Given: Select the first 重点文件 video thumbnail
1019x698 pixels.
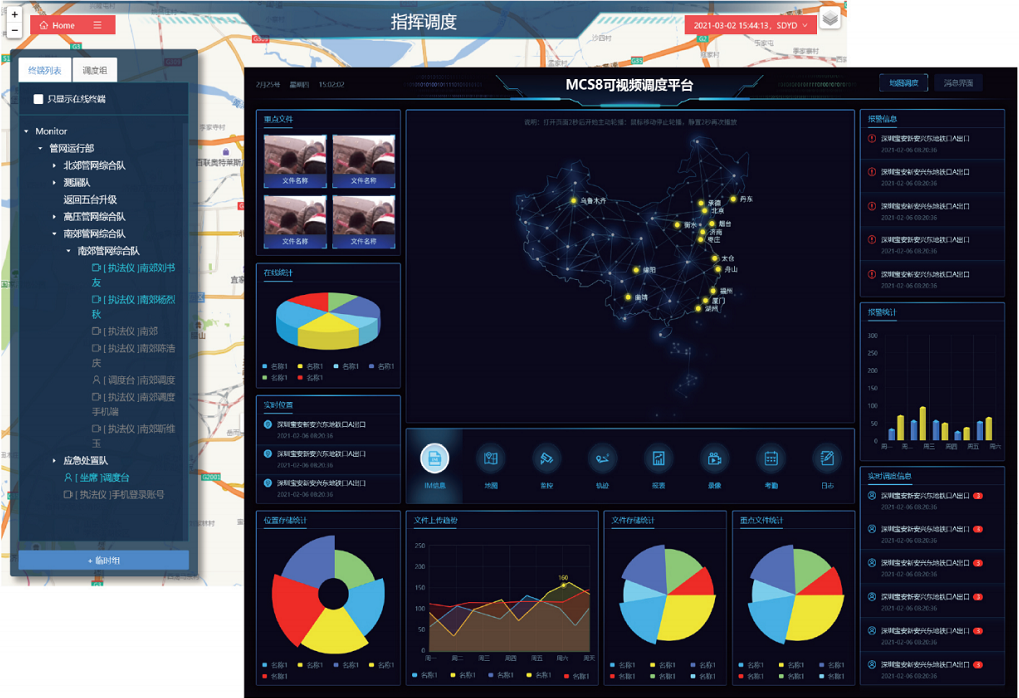Looking at the screenshot, I should (x=294, y=161).
